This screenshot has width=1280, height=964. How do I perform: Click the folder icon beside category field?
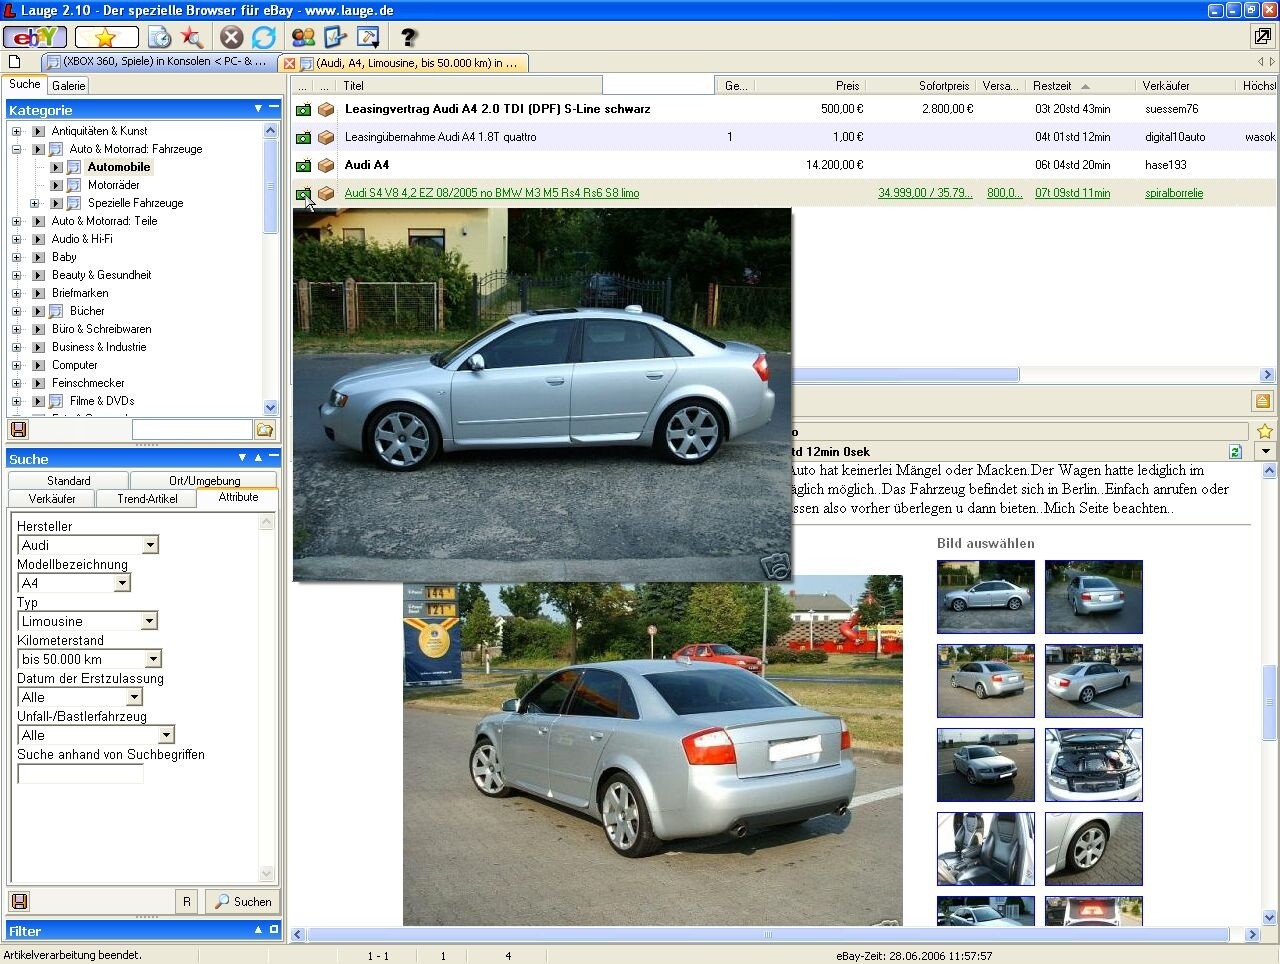[265, 429]
